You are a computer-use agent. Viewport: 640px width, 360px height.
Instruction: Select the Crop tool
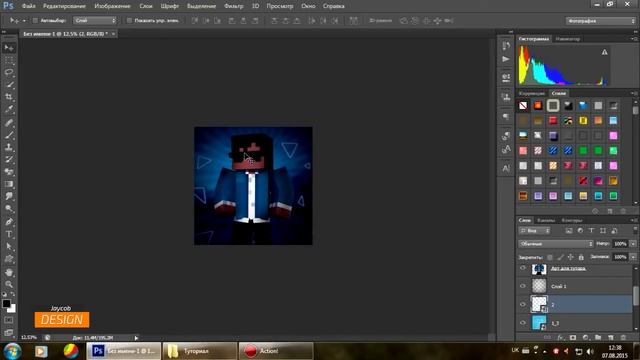coord(9,97)
